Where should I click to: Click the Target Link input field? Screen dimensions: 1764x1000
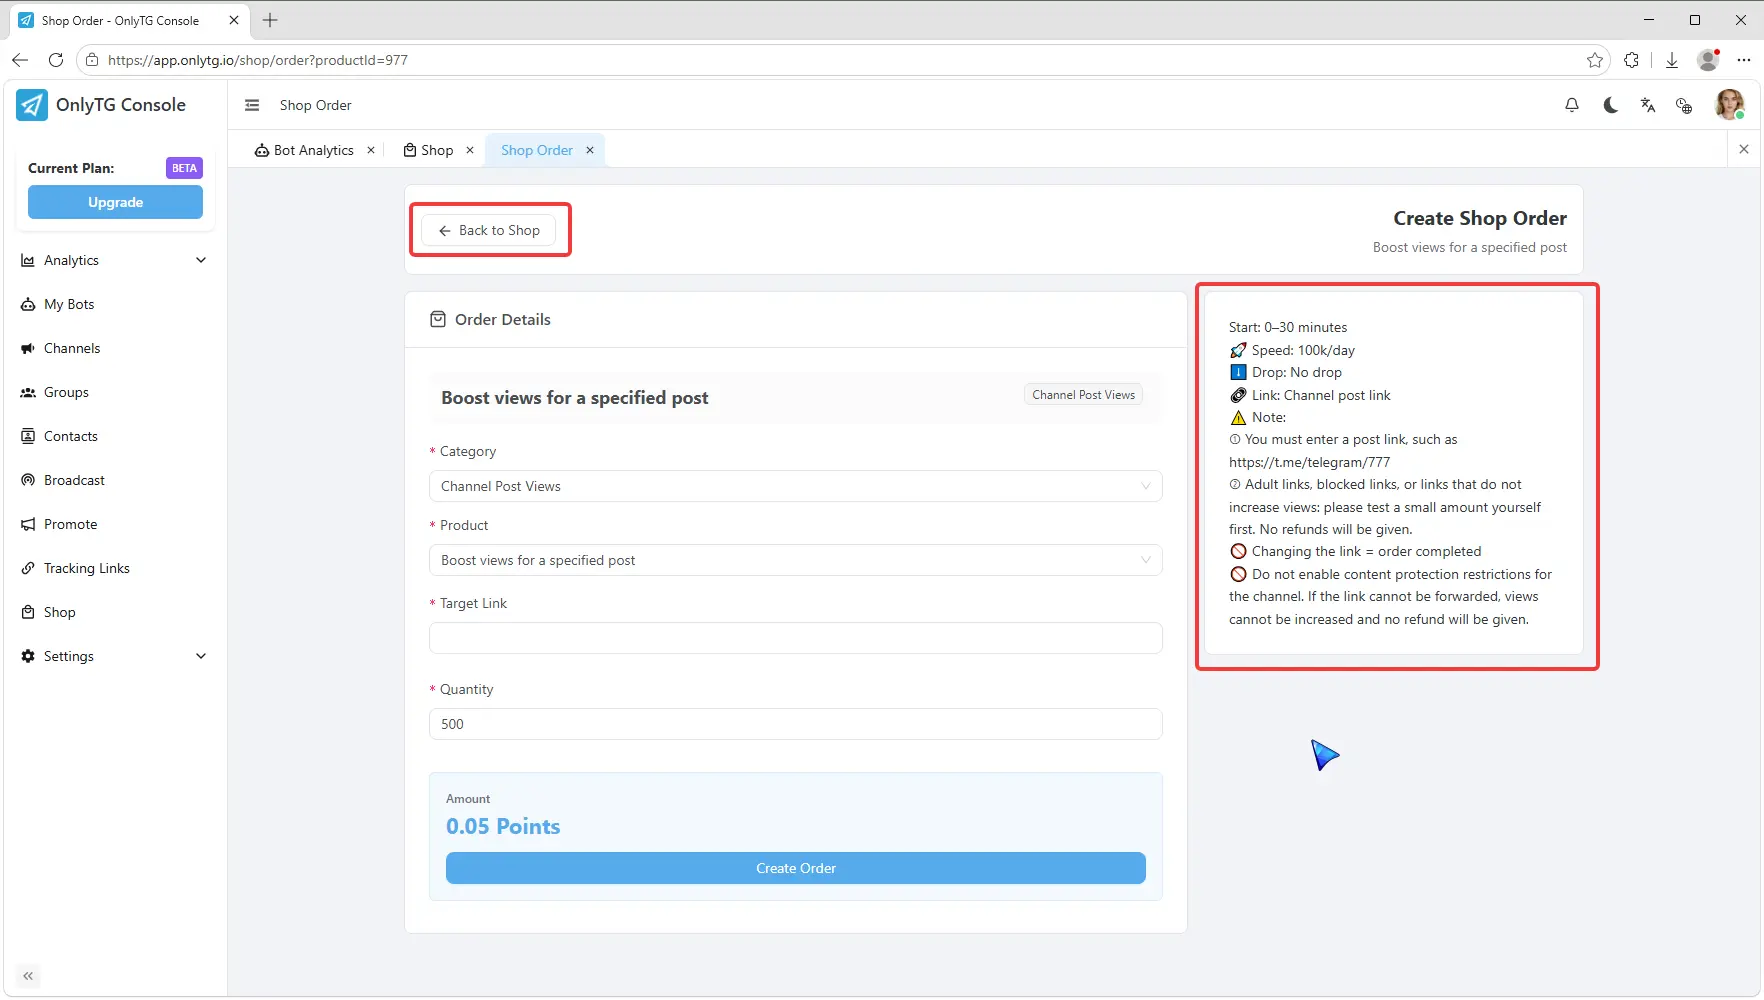(x=796, y=638)
